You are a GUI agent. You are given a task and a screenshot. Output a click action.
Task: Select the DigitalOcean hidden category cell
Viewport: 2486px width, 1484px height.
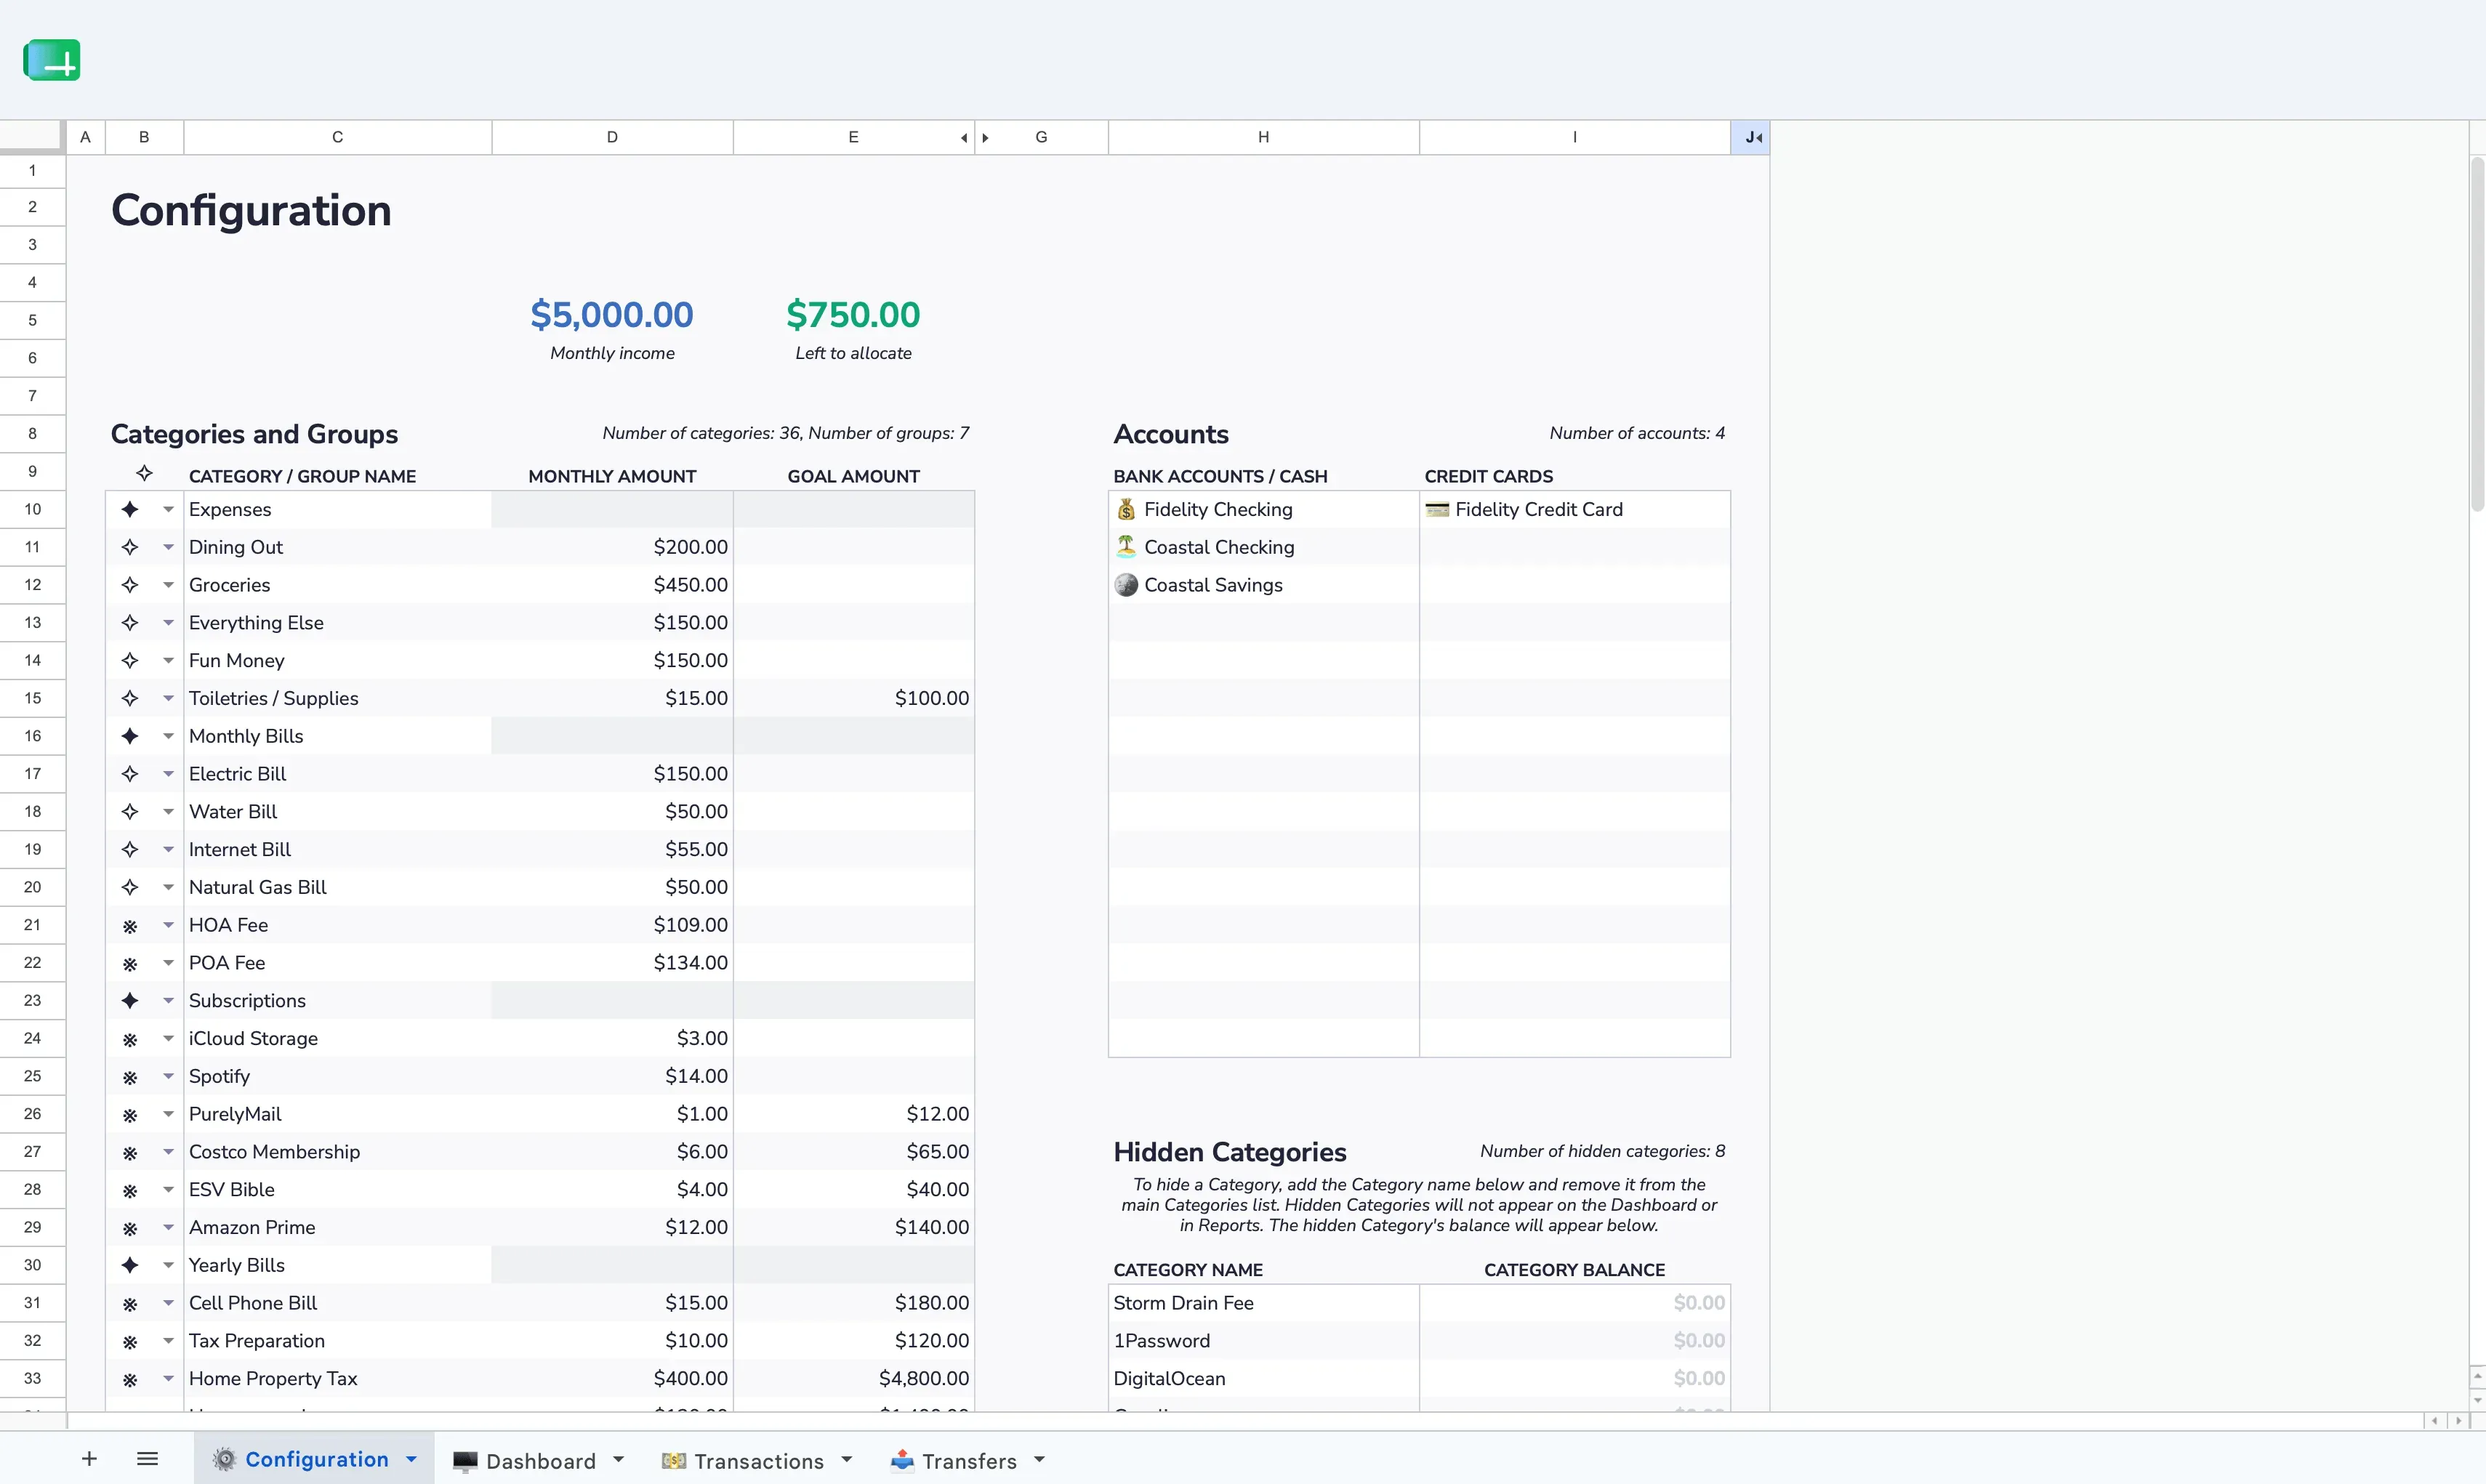[1264, 1378]
